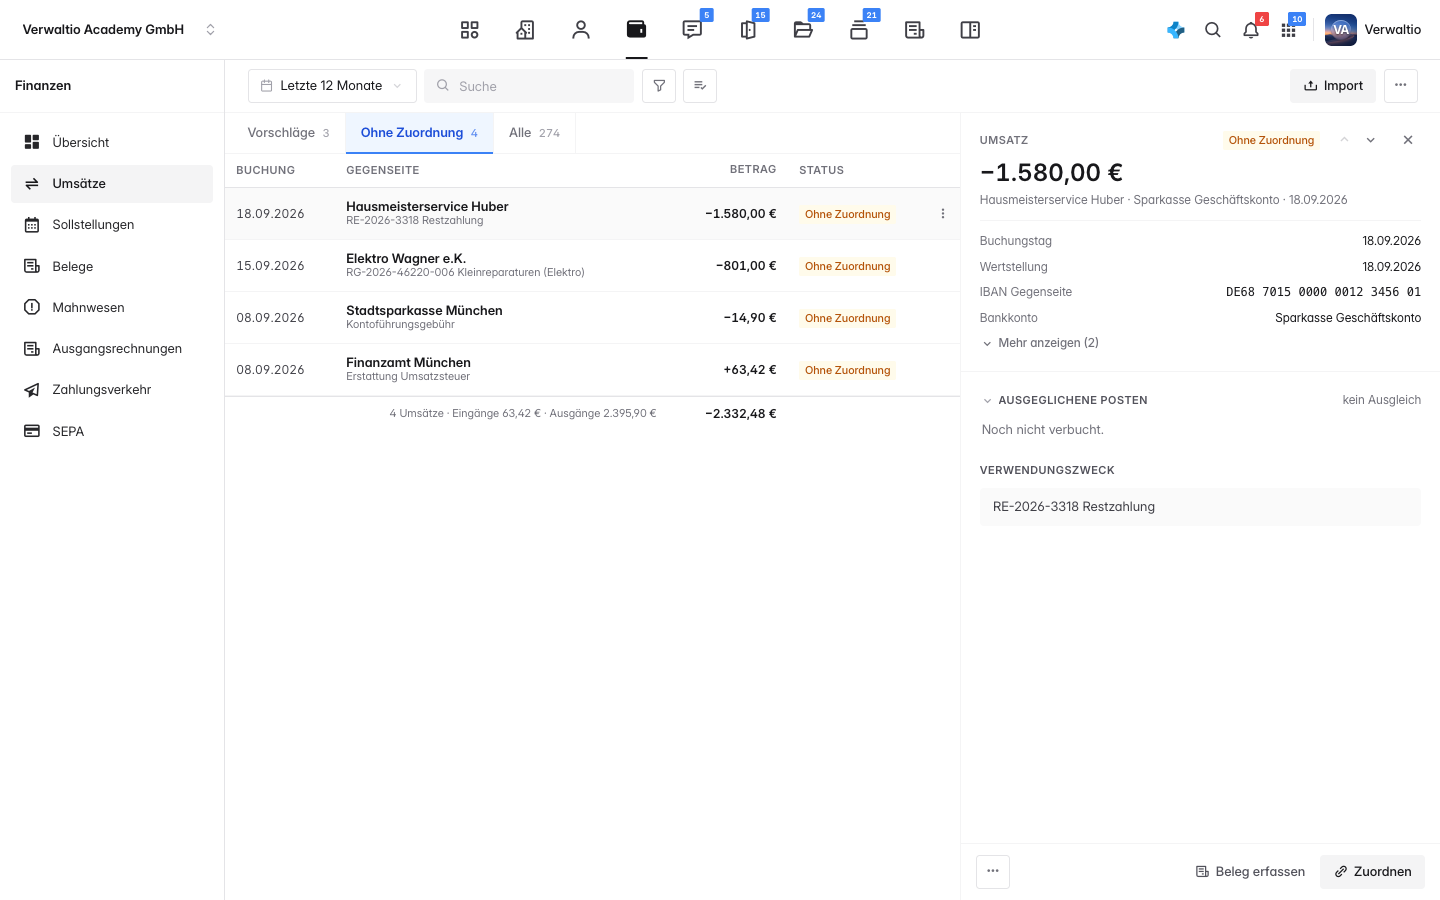This screenshot has width=1440, height=900.
Task: Switch to the Alle tab
Action: [534, 133]
